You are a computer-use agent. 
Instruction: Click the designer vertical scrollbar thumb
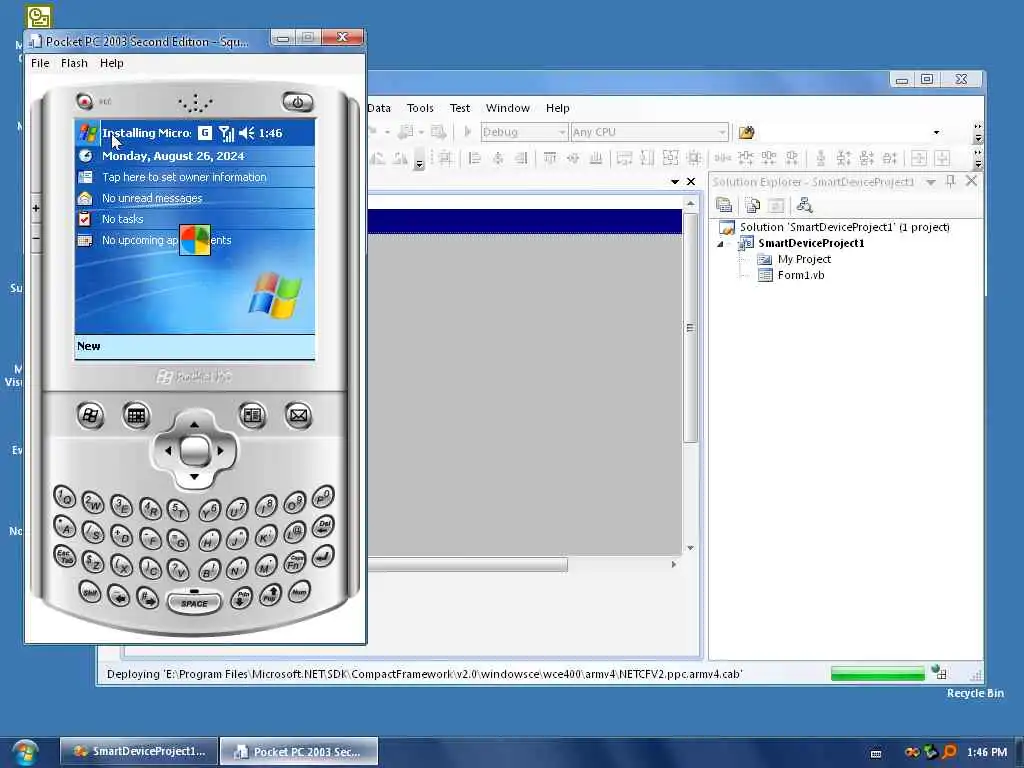pos(690,328)
